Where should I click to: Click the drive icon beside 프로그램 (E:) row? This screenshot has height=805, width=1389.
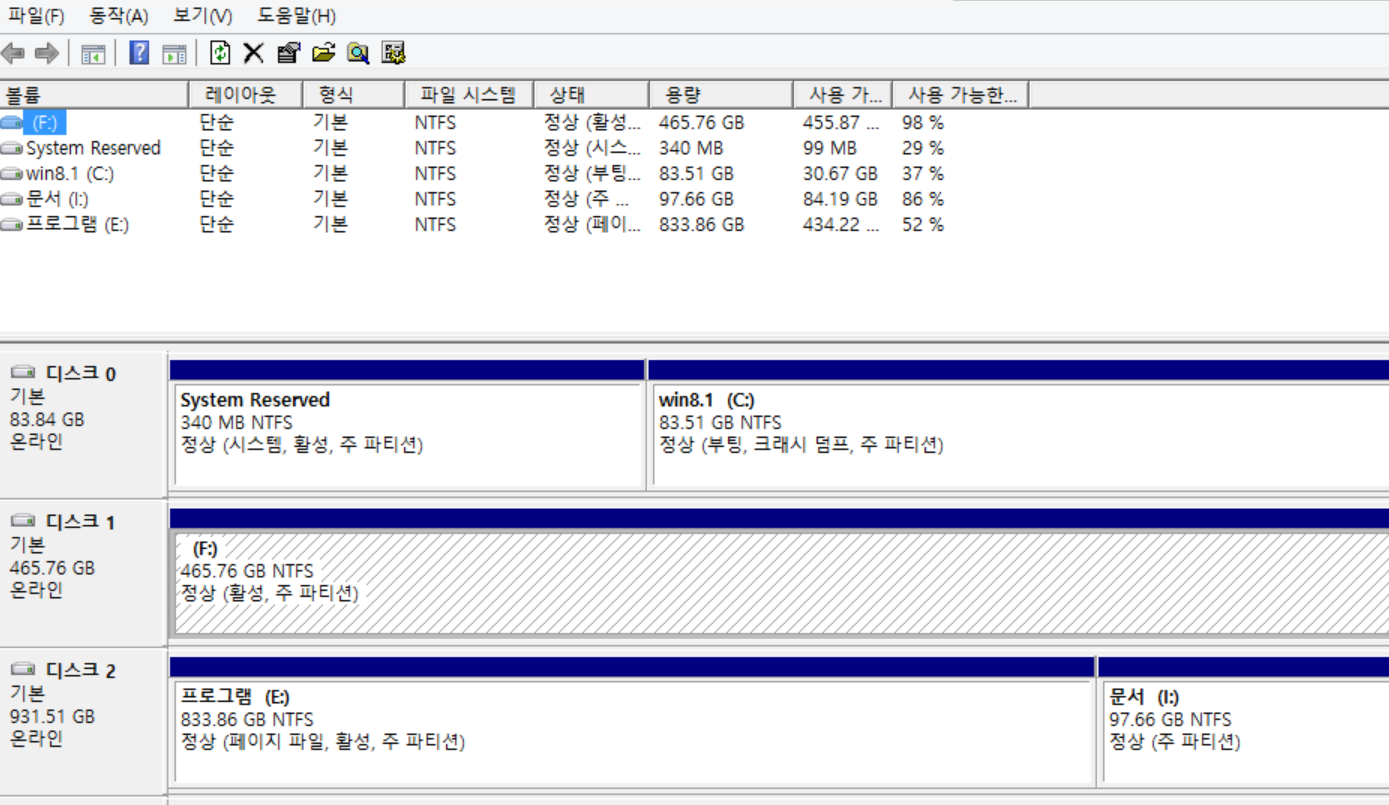click(12, 224)
